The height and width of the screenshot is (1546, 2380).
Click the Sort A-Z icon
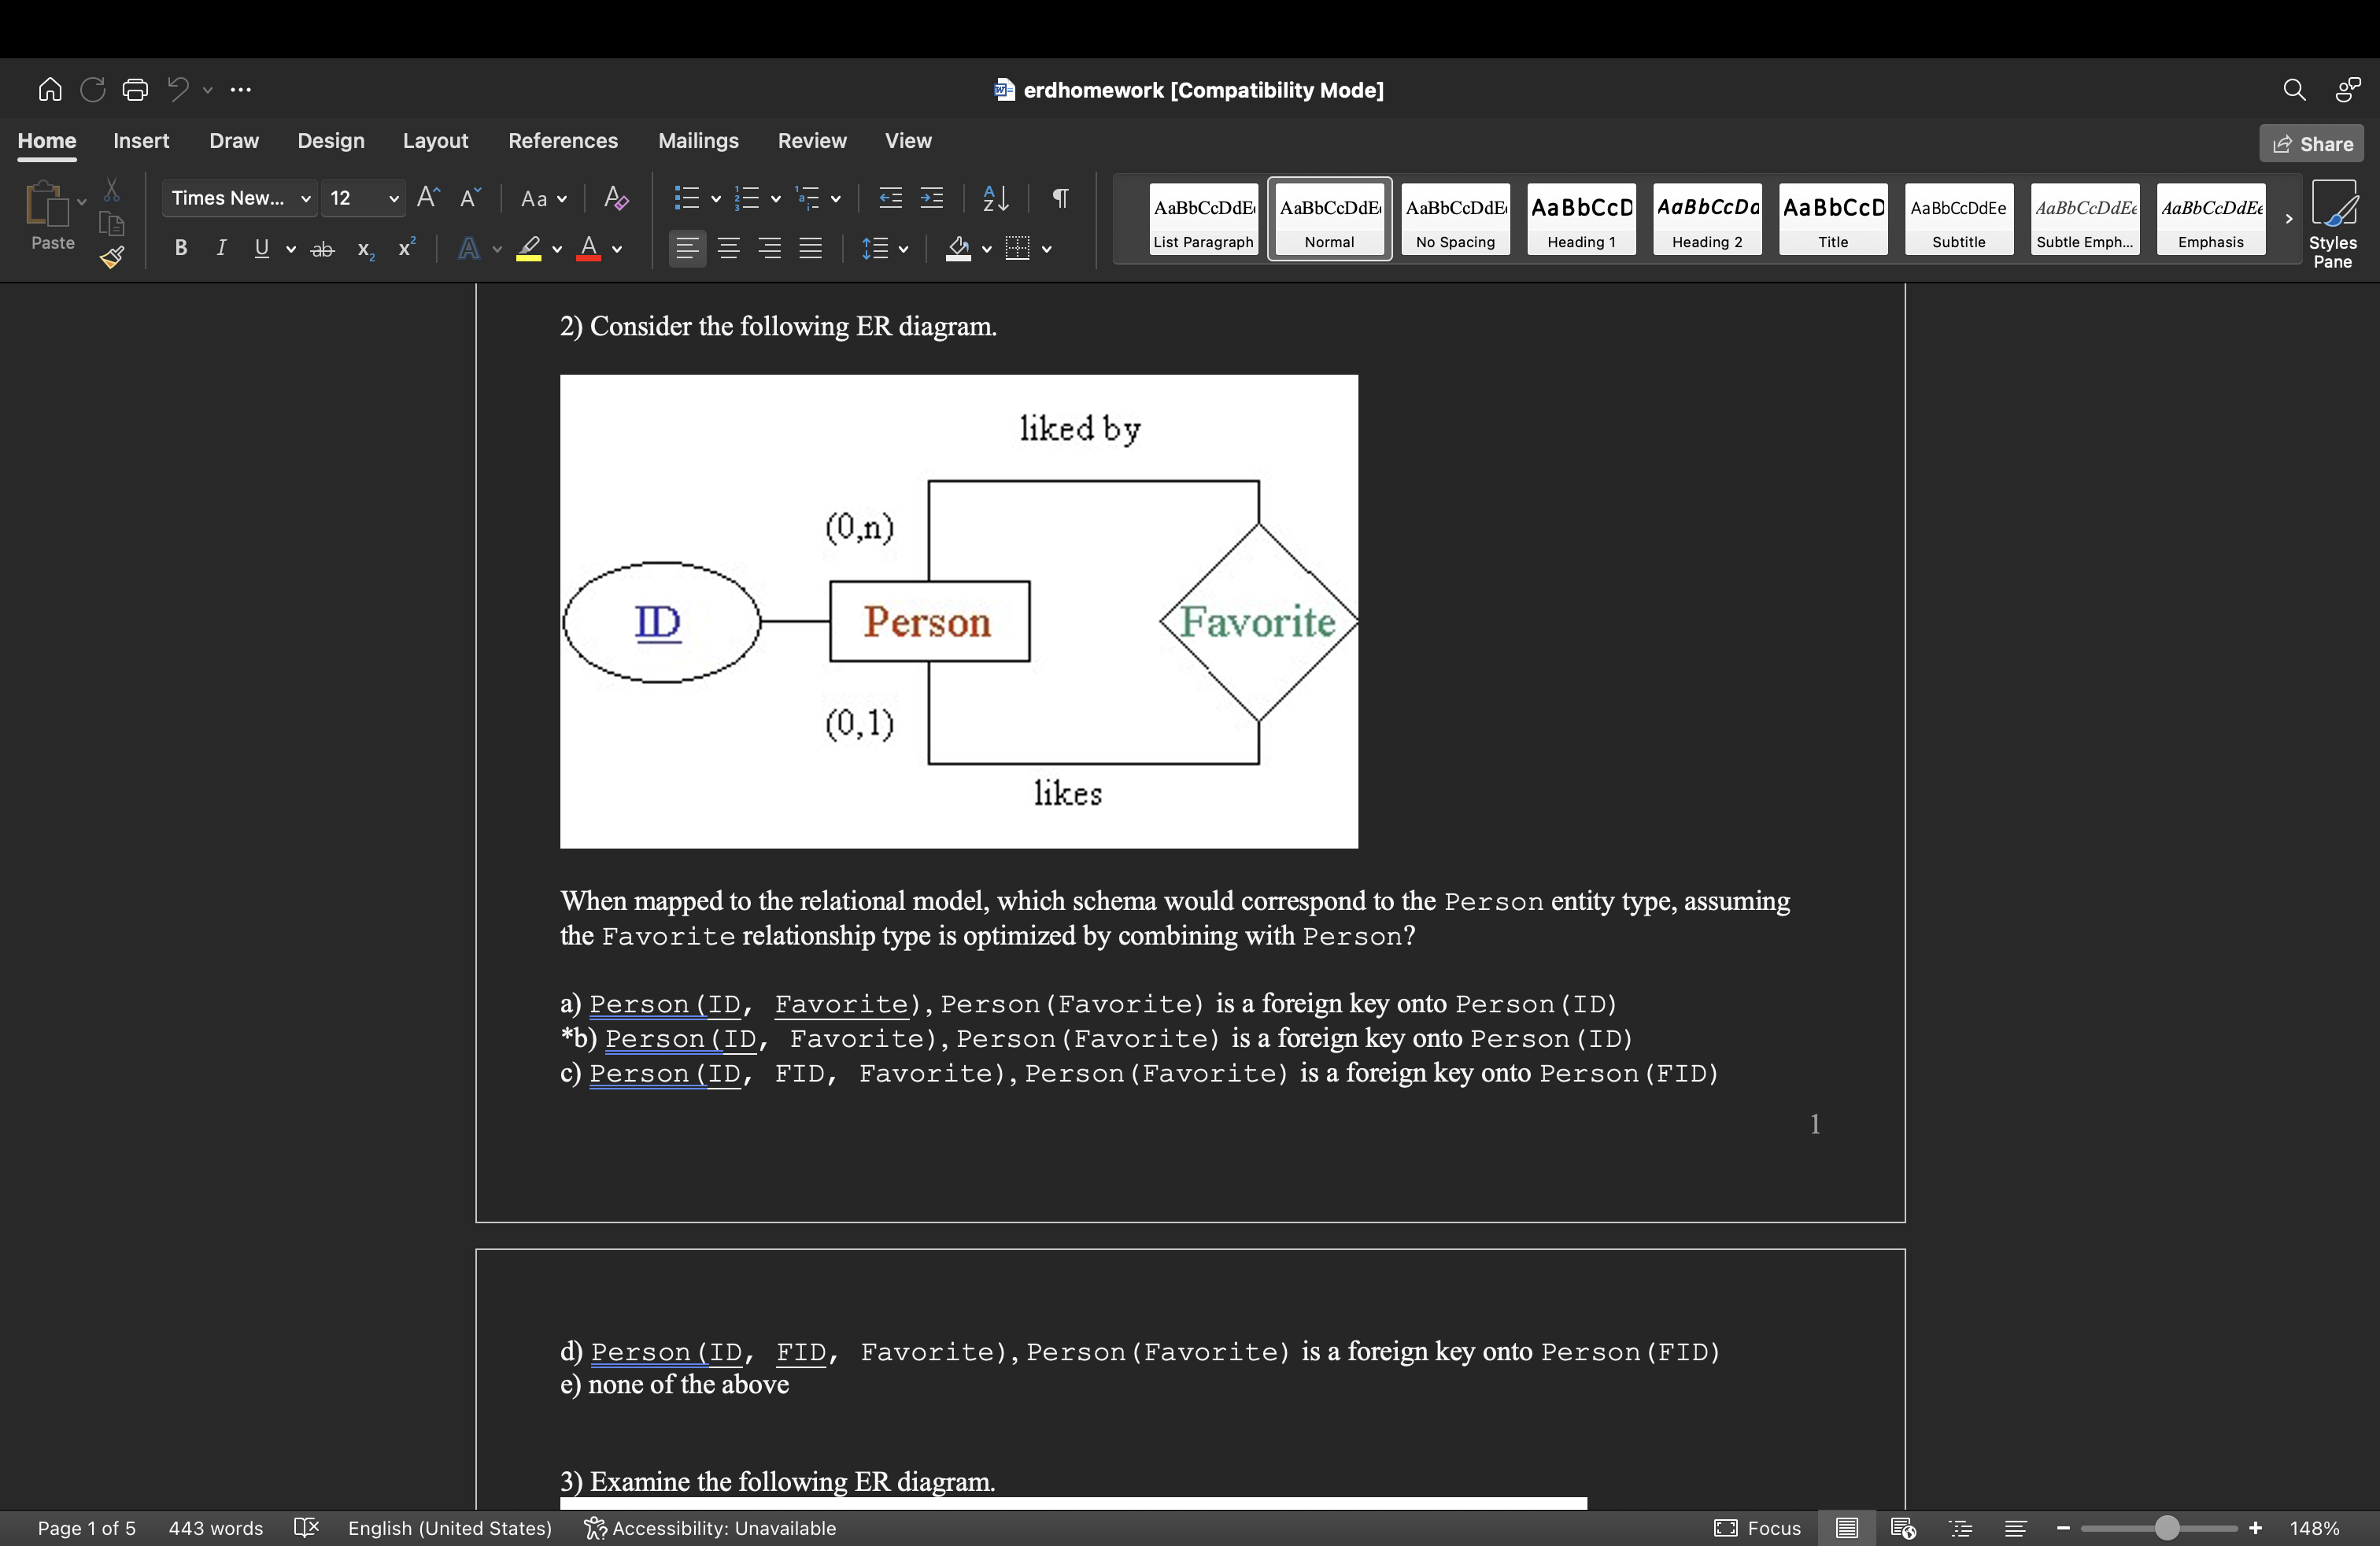[995, 198]
